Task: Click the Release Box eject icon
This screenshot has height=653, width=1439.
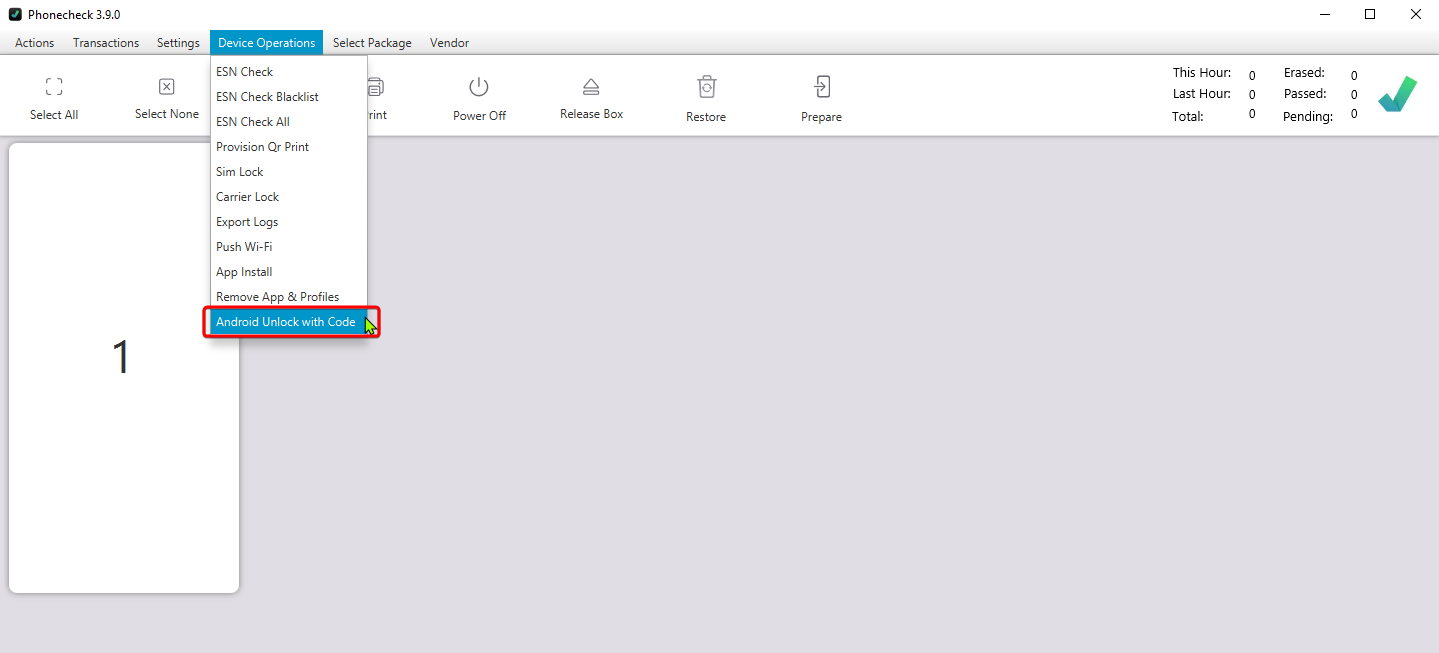Action: [591, 87]
